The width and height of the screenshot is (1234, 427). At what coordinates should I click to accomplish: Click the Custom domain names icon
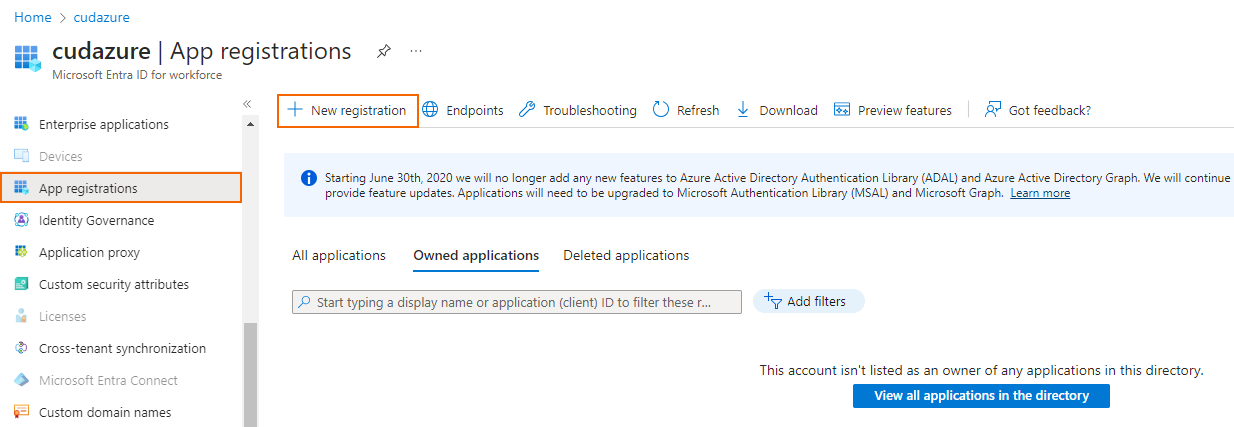click(21, 412)
